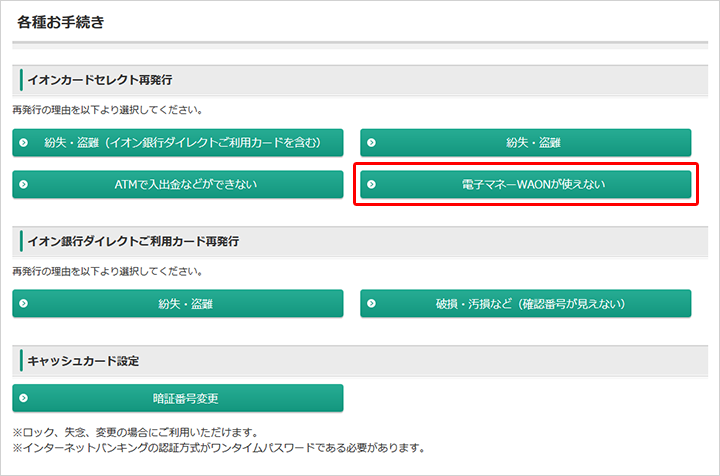The height and width of the screenshot is (476, 720).
Task: Click arrow icon on ATMで入出金などができない
Action: [x=24, y=185]
